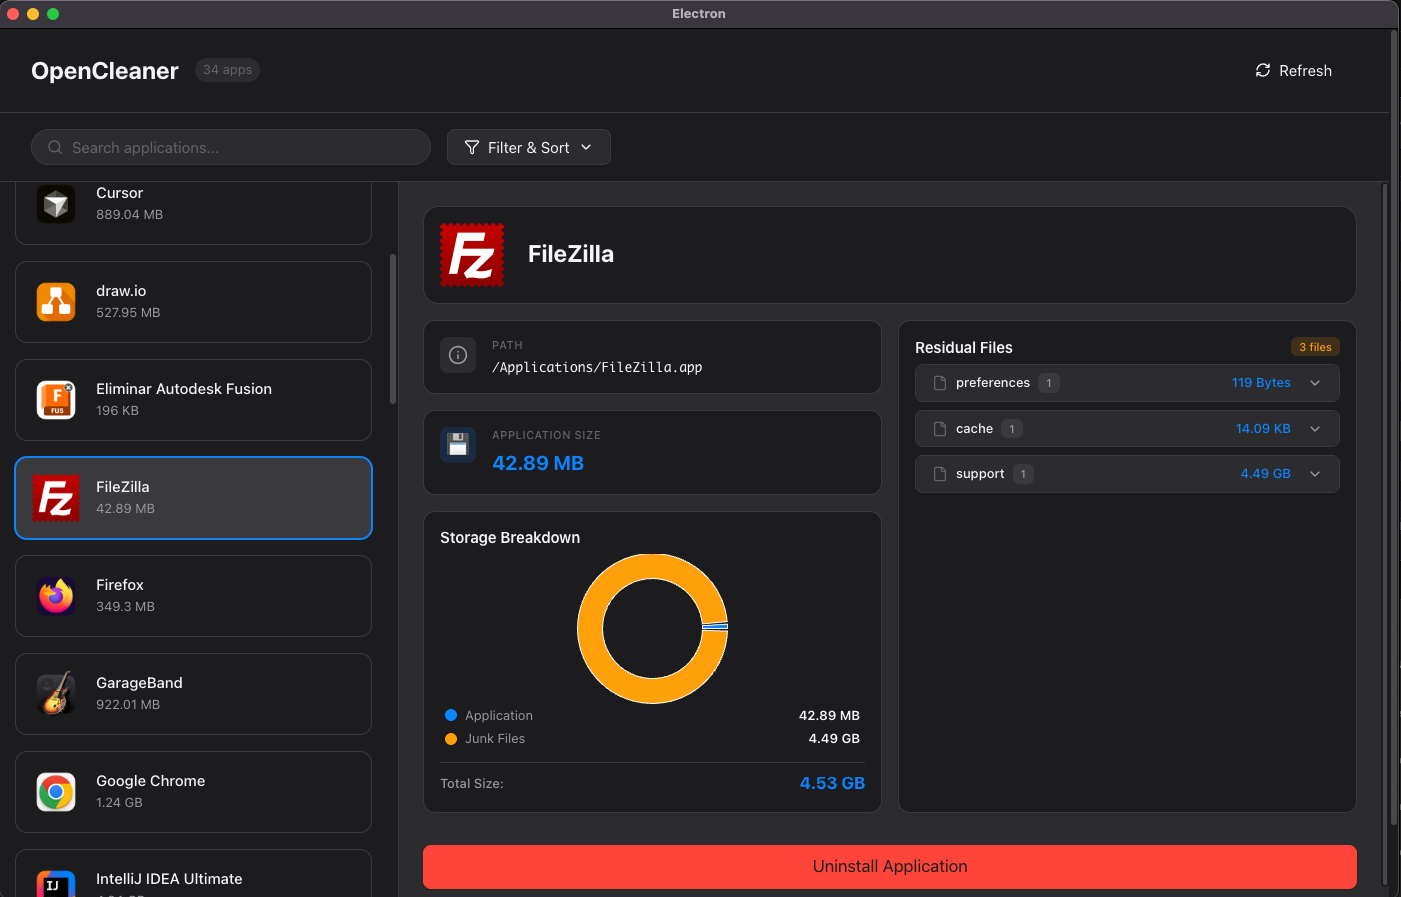Refresh the applications list
The height and width of the screenshot is (897, 1401).
(1293, 70)
